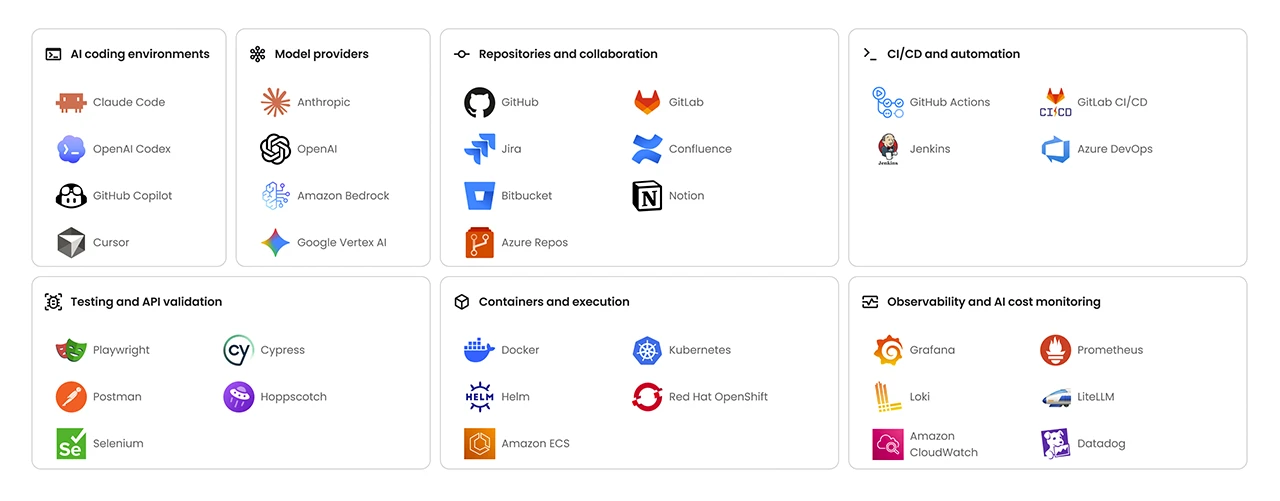Click the Azure DevOps label
This screenshot has width=1280, height=501.
pos(1114,149)
